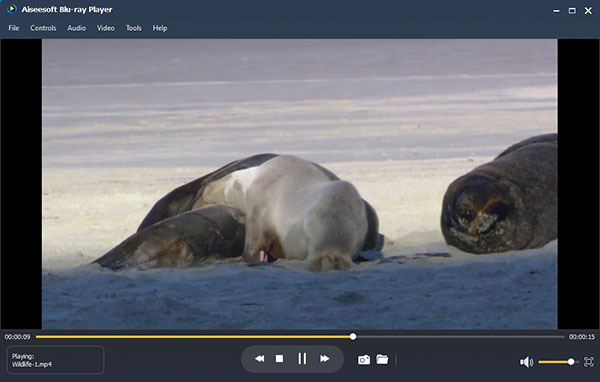
Task: Click the video display area
Action: click(x=300, y=184)
